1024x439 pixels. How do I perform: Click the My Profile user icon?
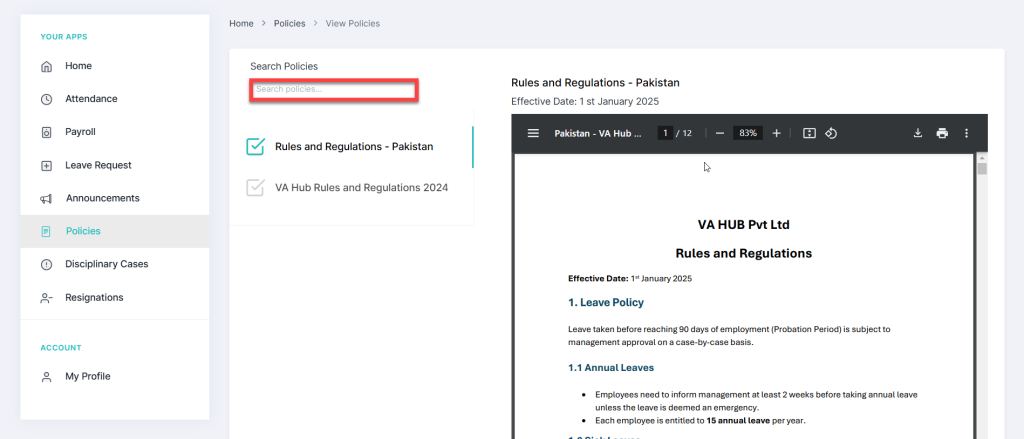46,377
